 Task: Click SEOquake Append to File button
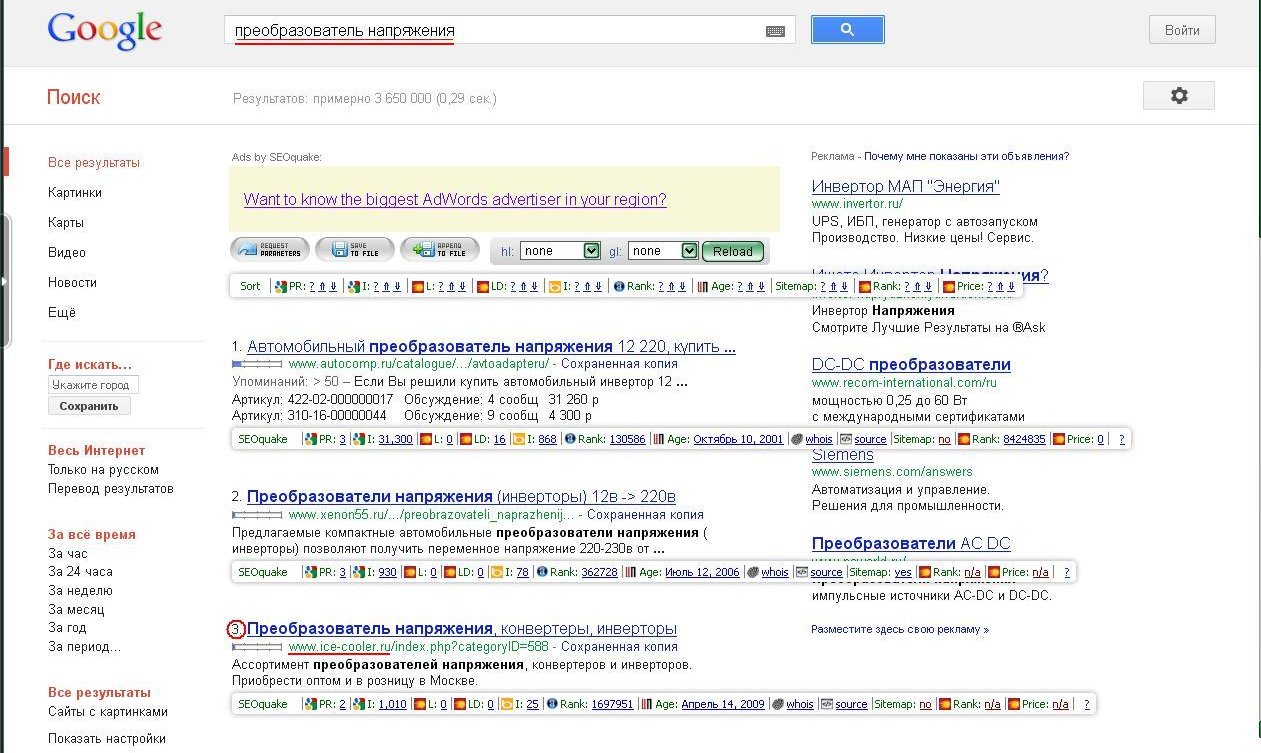pos(439,250)
